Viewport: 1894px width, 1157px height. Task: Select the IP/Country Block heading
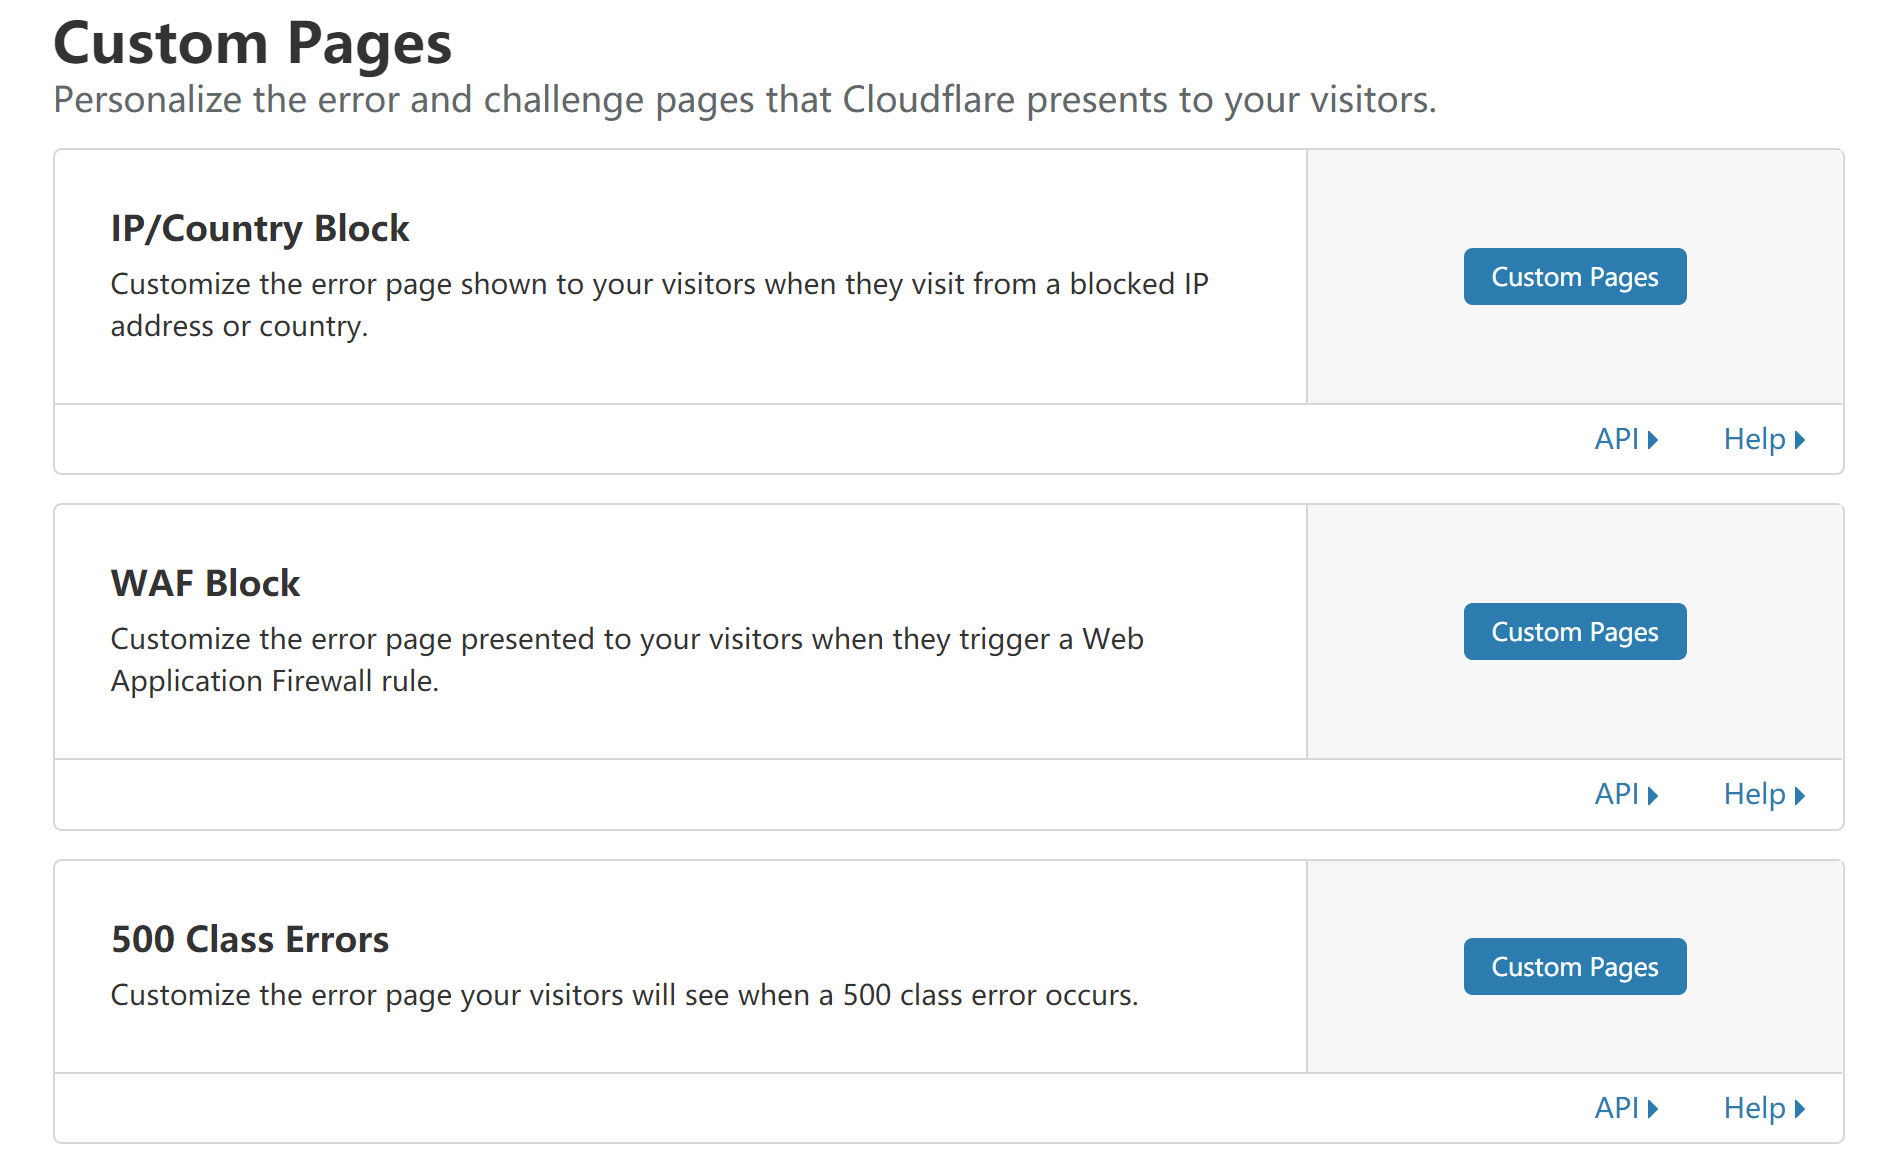pos(260,229)
